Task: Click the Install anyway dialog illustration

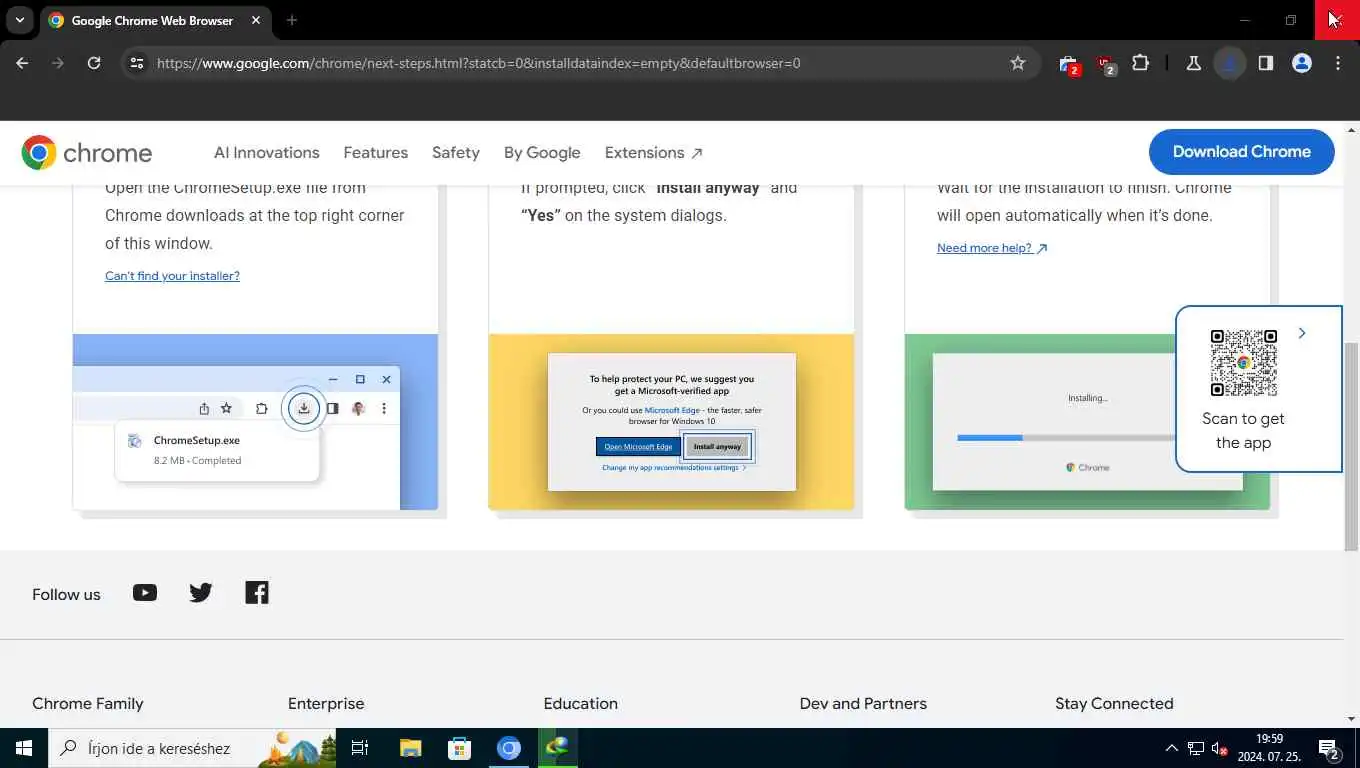Action: 671,422
